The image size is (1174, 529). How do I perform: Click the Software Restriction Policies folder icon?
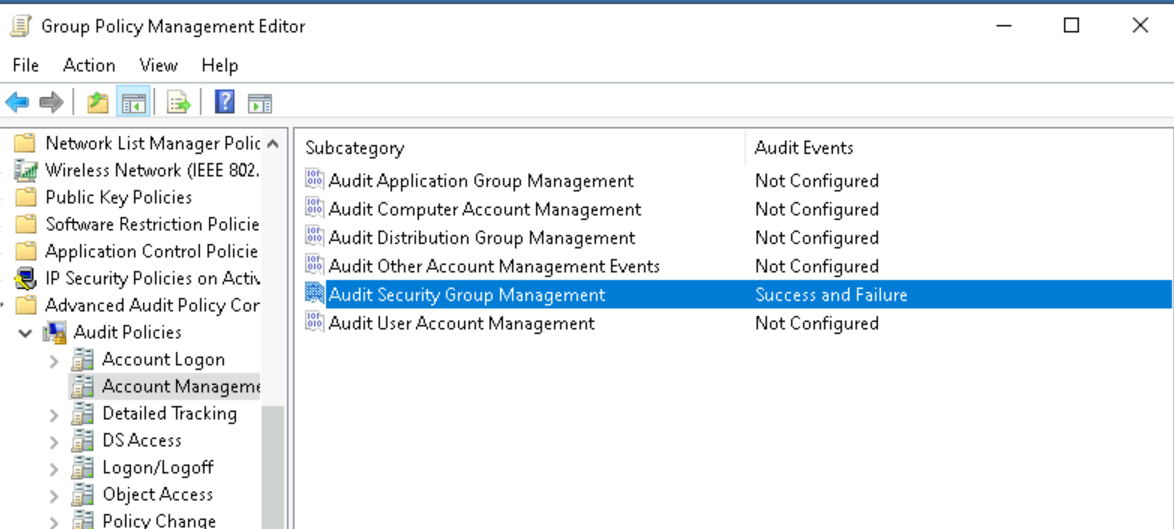pos(26,224)
